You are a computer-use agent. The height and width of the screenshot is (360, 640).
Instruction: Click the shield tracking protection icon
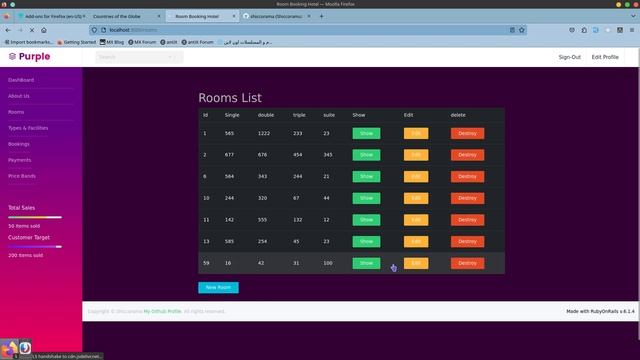click(94, 30)
